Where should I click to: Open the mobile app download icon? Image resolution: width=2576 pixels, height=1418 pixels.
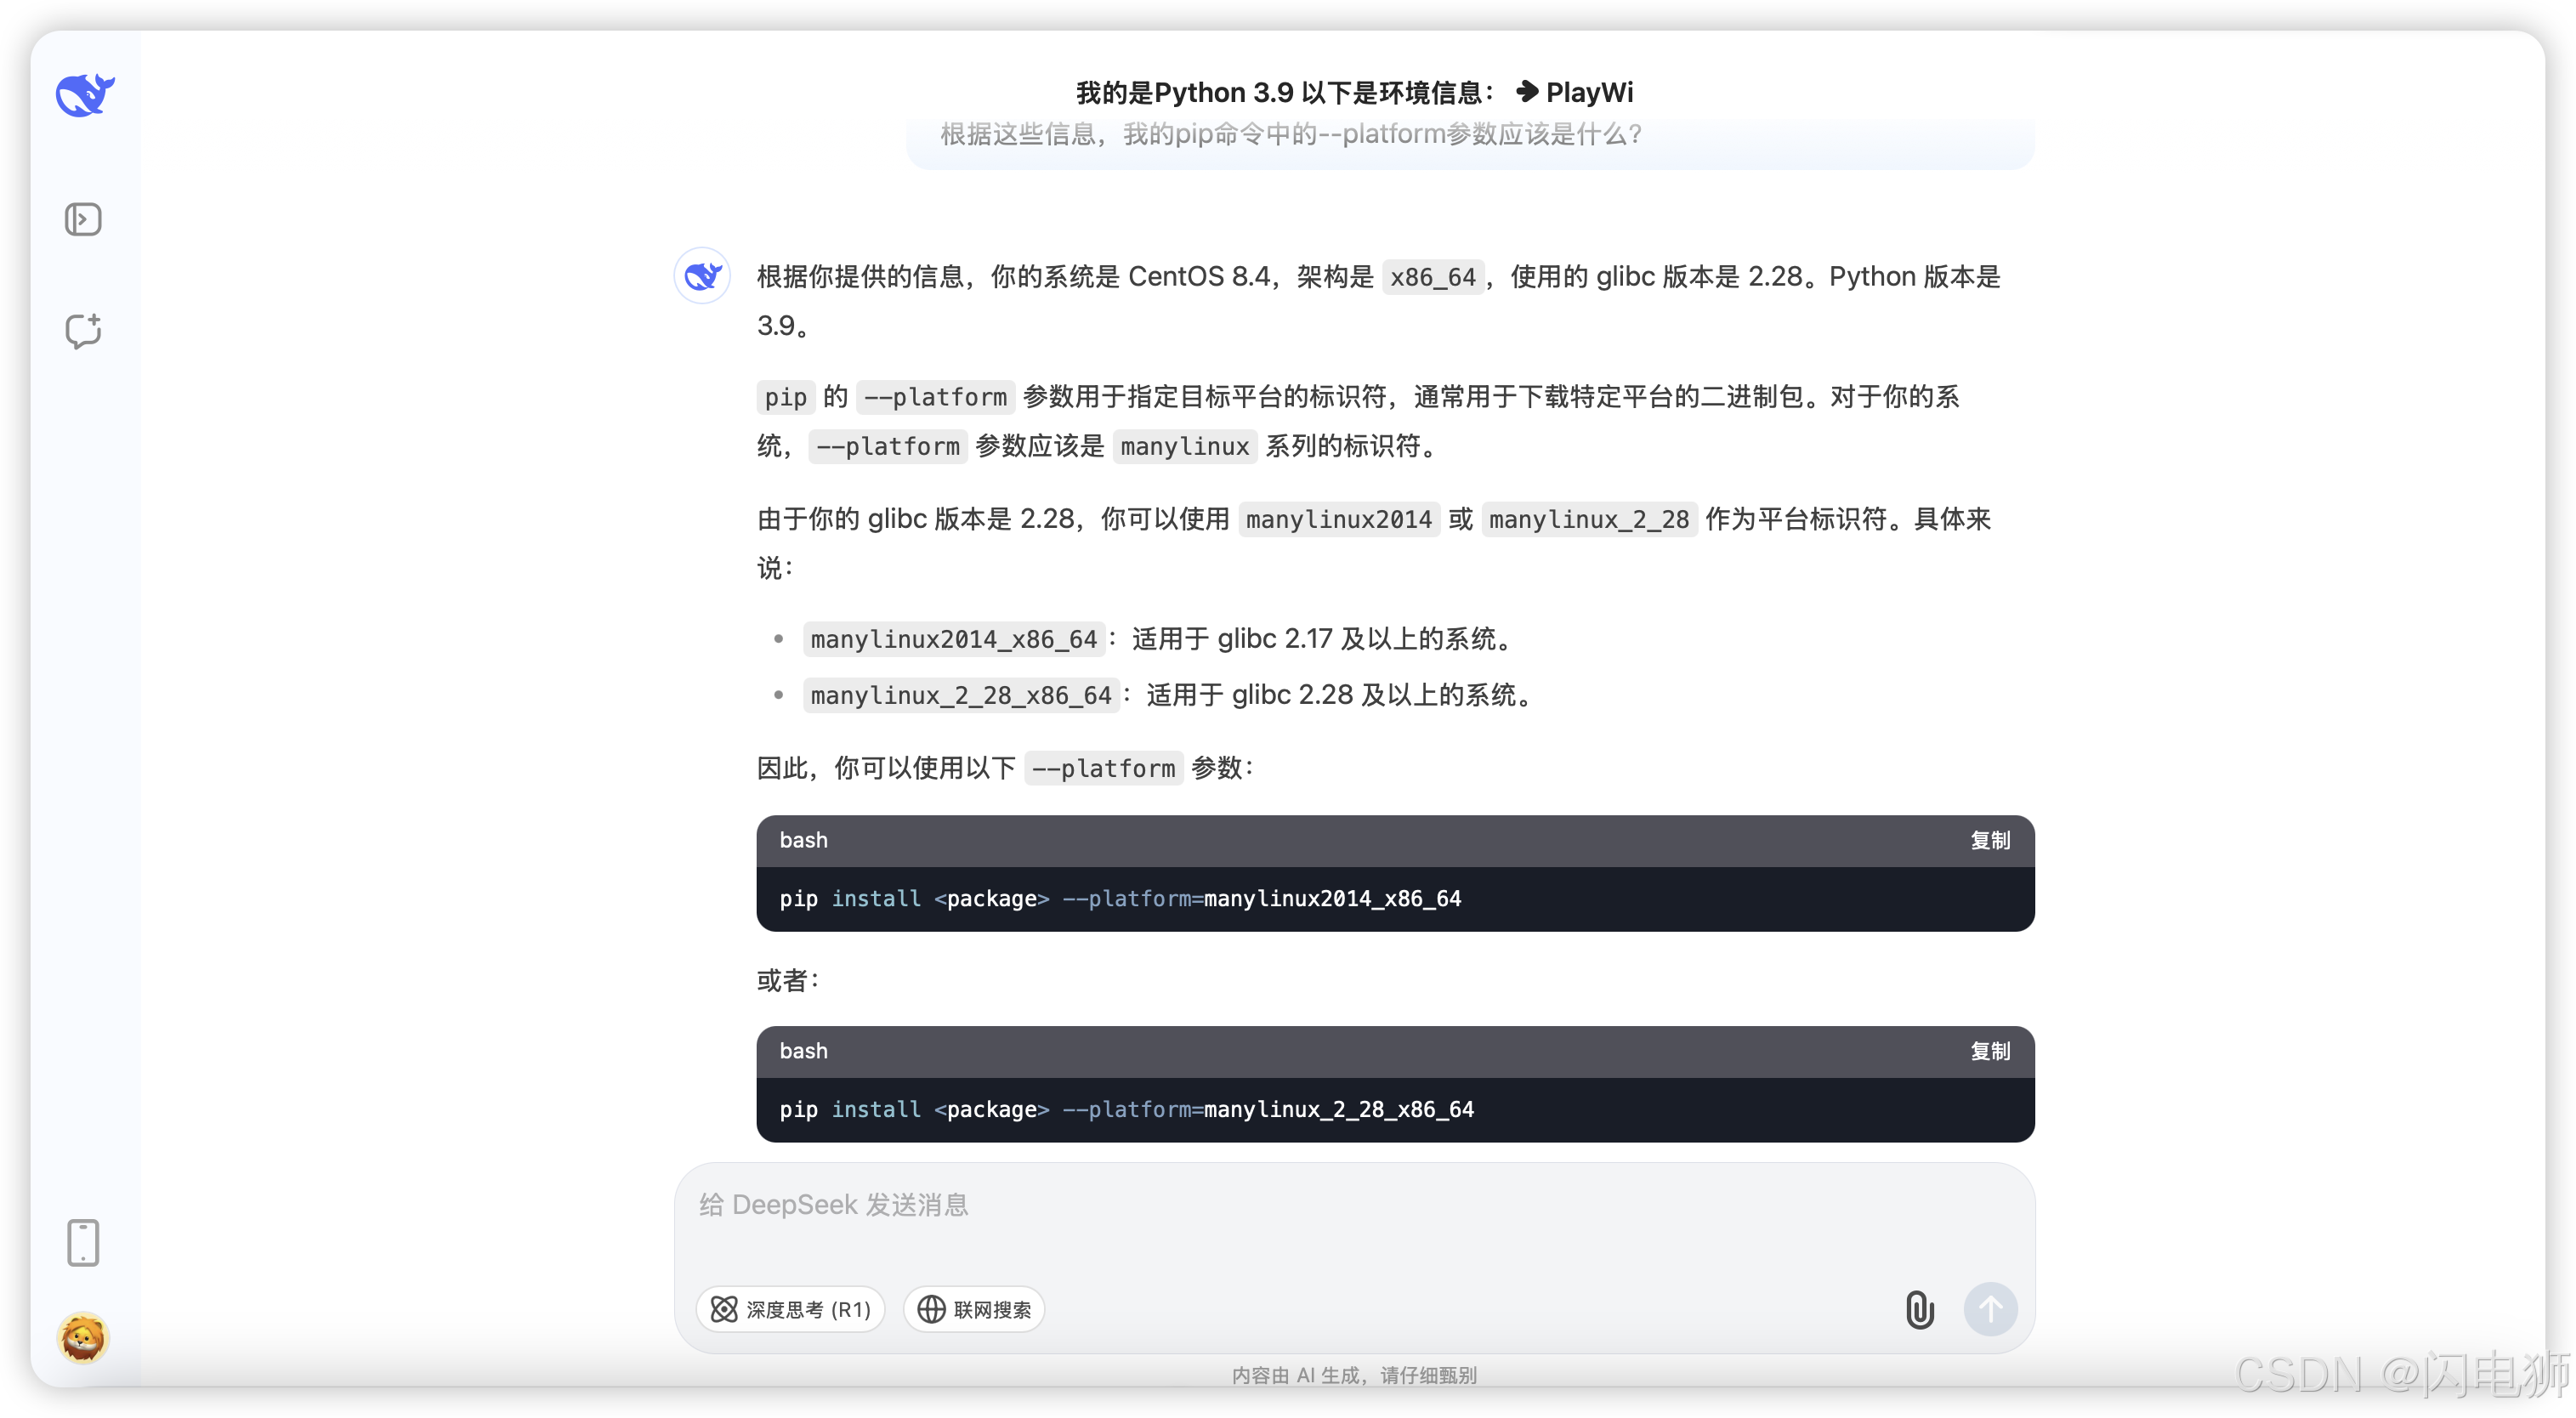pyautogui.click(x=83, y=1242)
